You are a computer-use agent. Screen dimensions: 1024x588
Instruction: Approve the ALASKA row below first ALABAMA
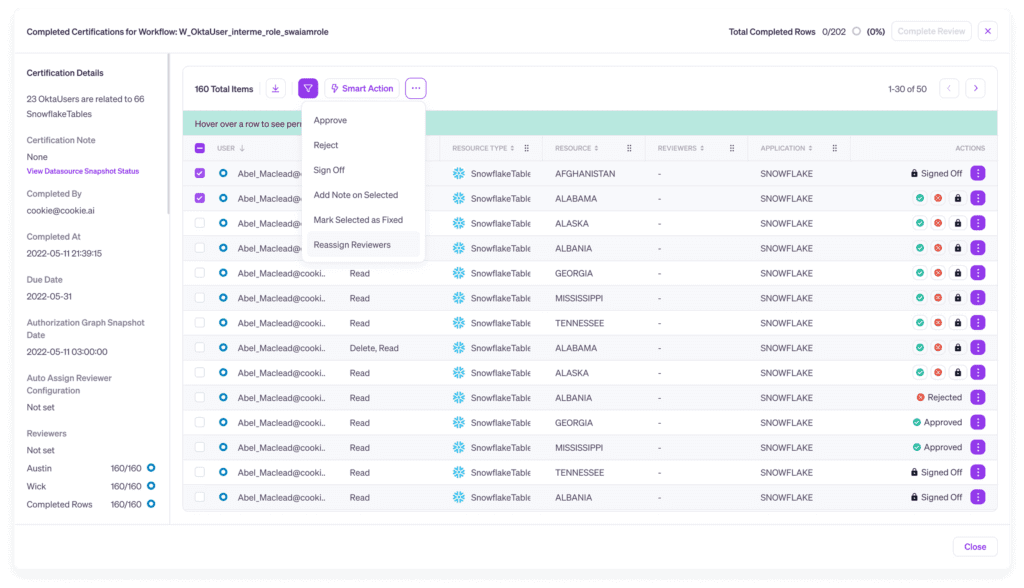[920, 223]
